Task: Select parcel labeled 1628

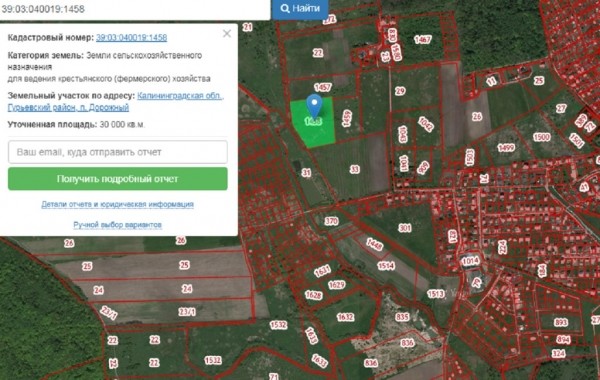Action: [313, 295]
